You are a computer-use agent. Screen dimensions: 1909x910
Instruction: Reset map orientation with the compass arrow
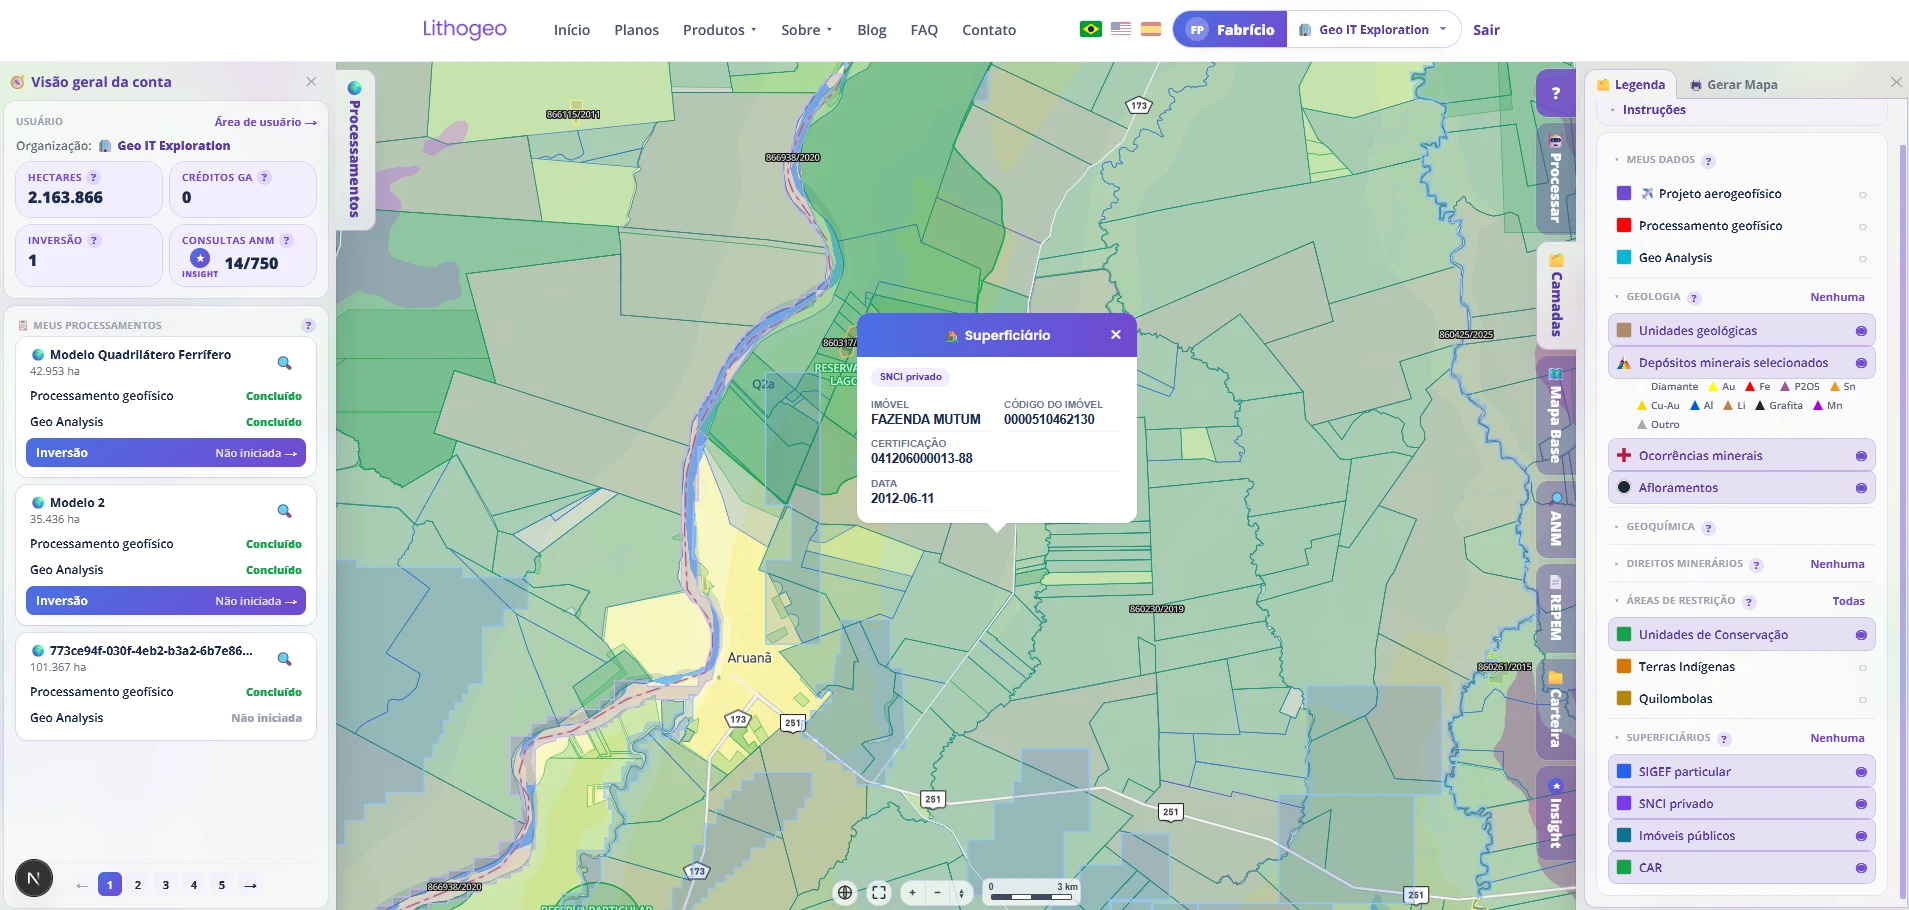(x=961, y=893)
